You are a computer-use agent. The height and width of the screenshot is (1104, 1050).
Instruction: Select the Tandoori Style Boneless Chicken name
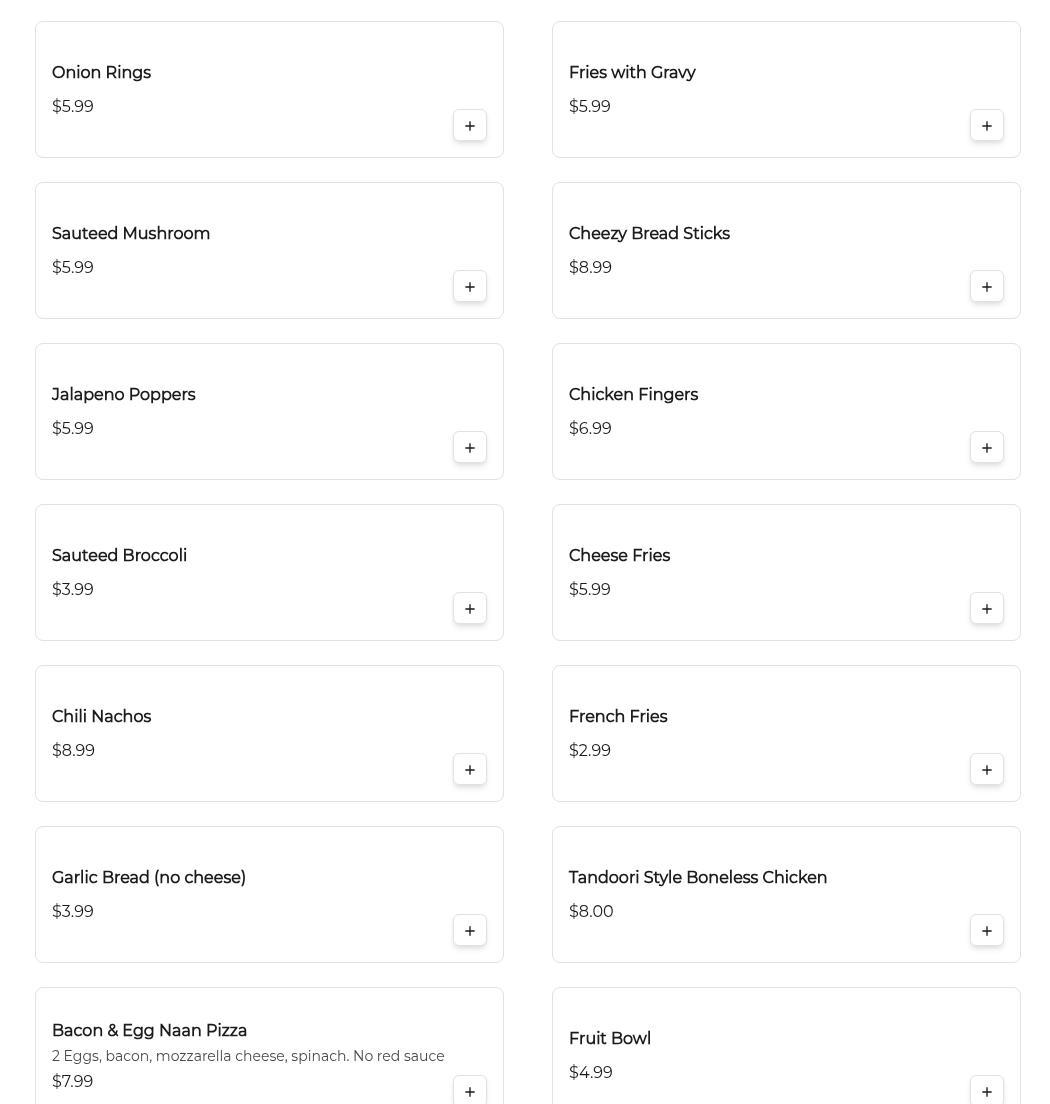(x=697, y=878)
